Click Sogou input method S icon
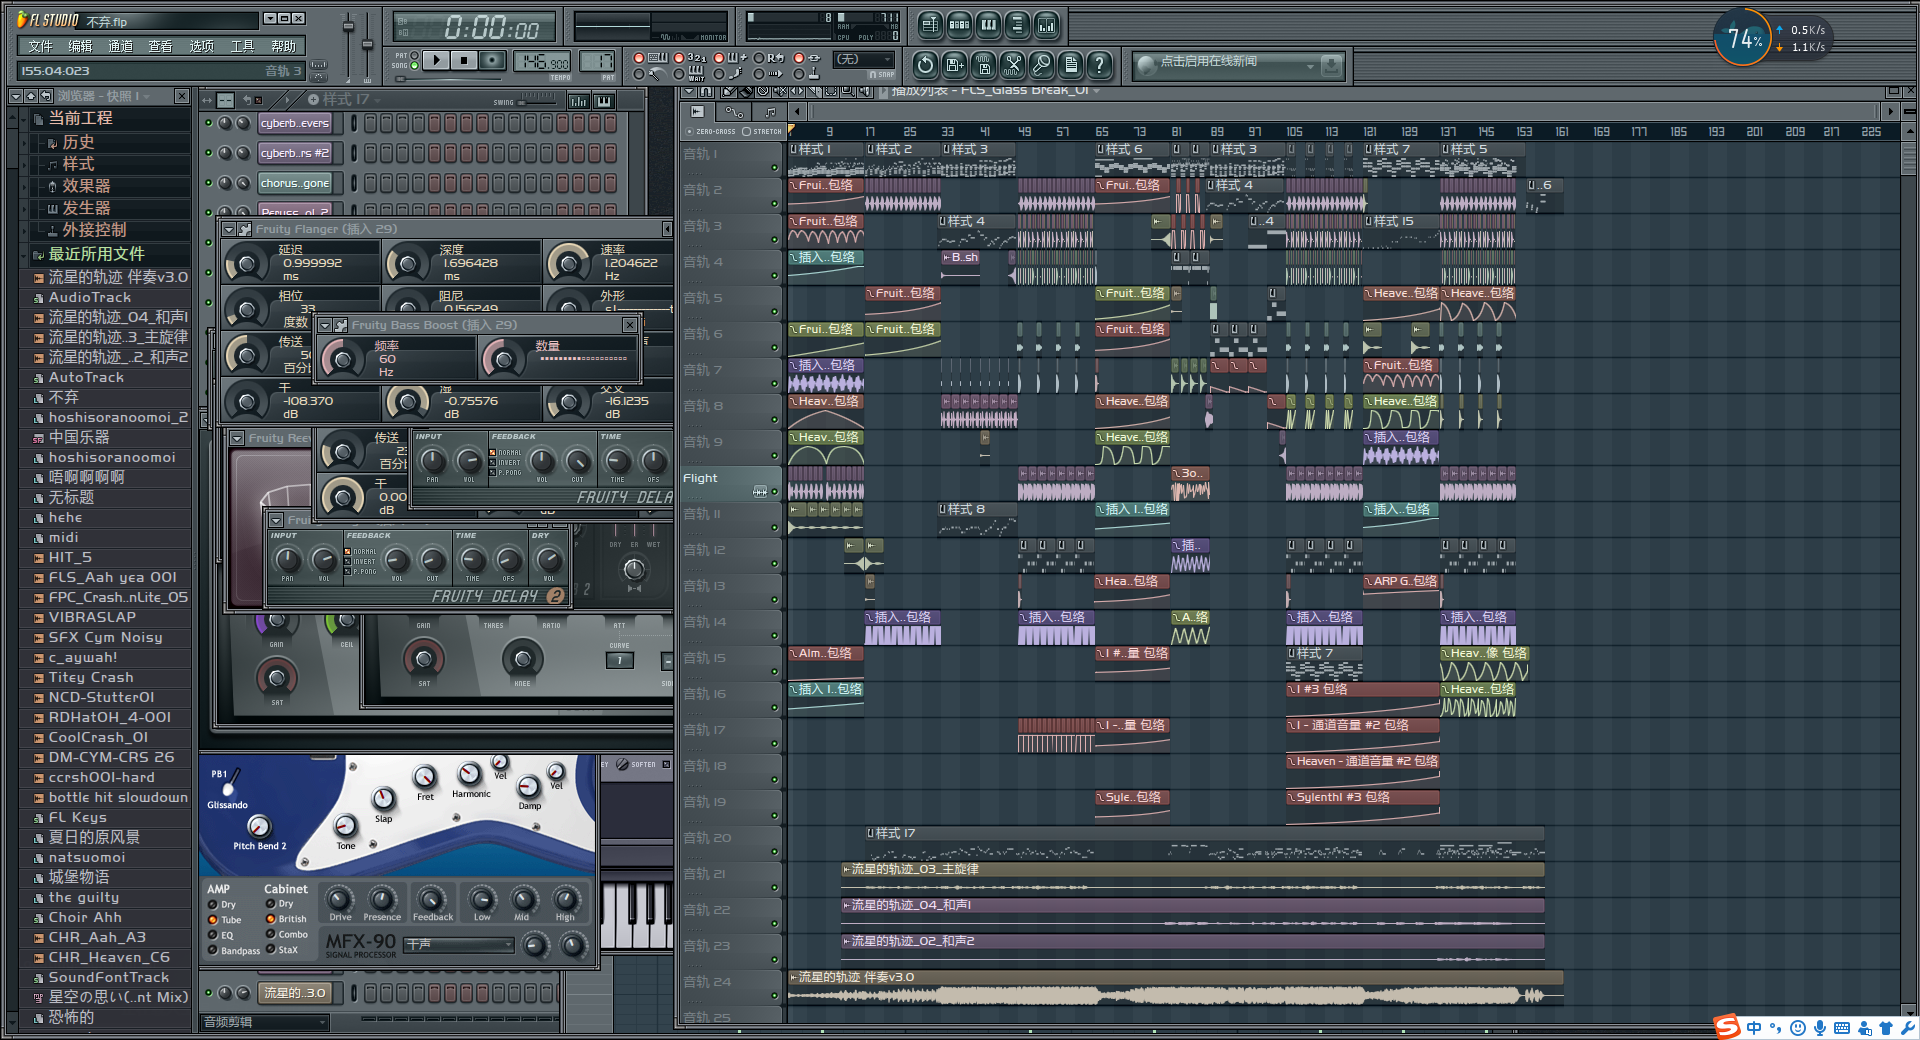Viewport: 1920px width, 1040px height. [x=1727, y=1027]
